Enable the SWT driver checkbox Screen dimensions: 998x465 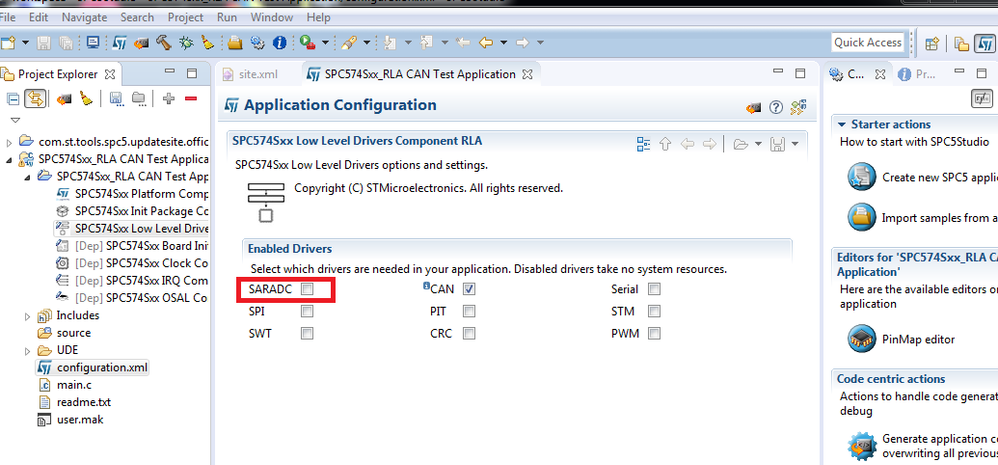307,333
